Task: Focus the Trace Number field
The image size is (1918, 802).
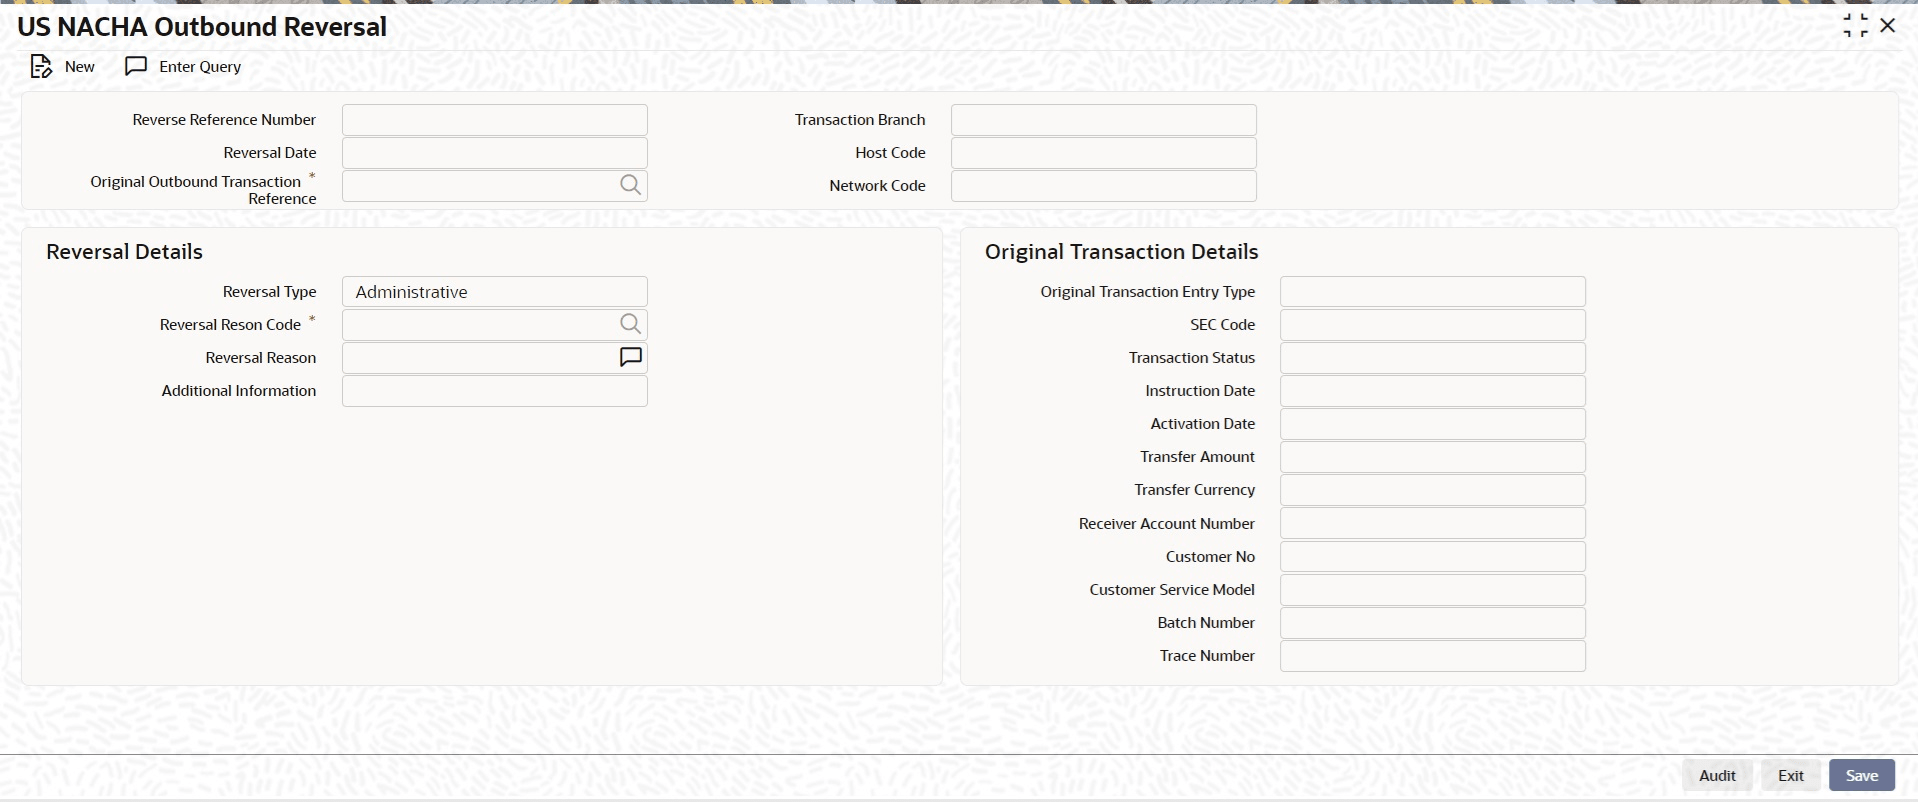Action: point(1433,656)
